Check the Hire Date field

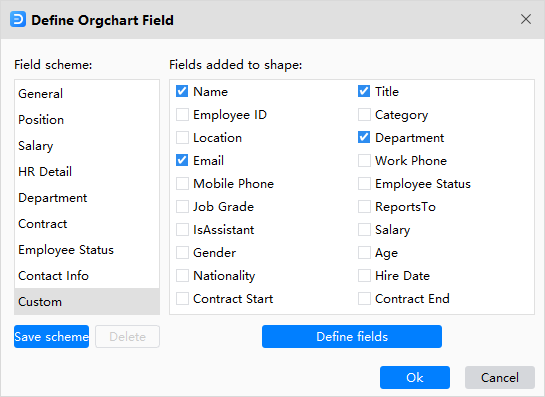364,275
